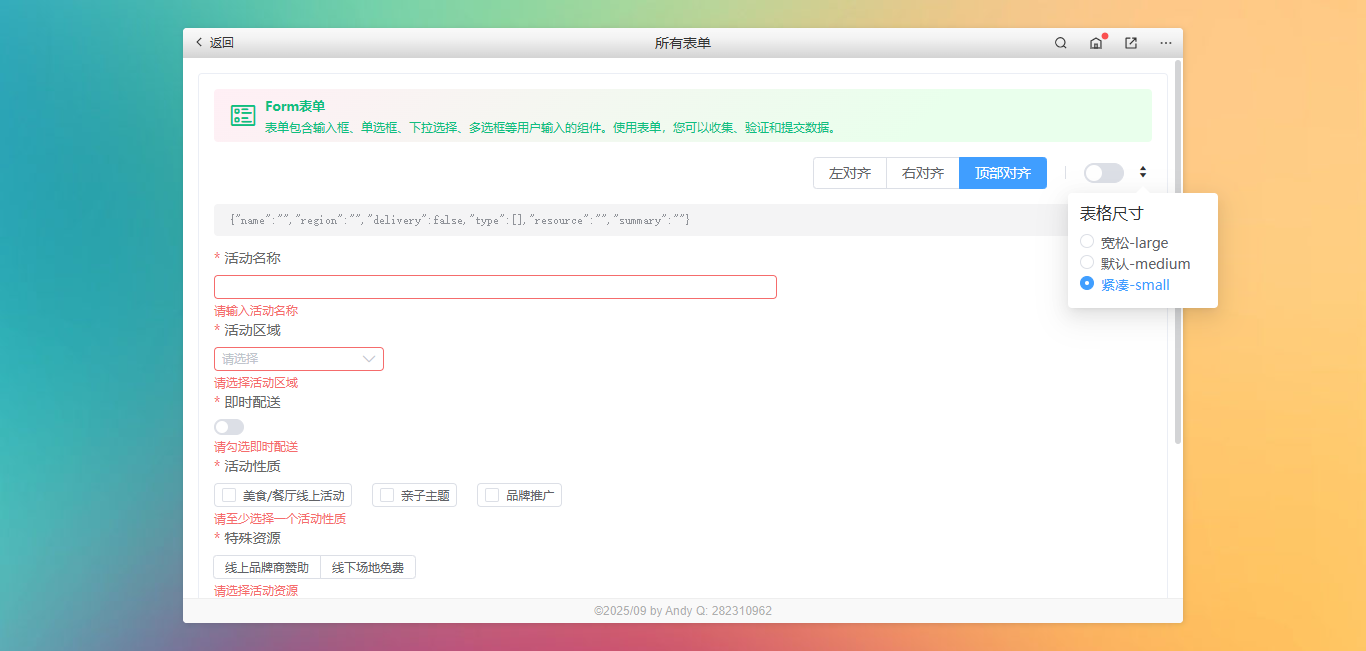Open the home icon with red notification badge
1366x651 pixels.
(1095, 43)
